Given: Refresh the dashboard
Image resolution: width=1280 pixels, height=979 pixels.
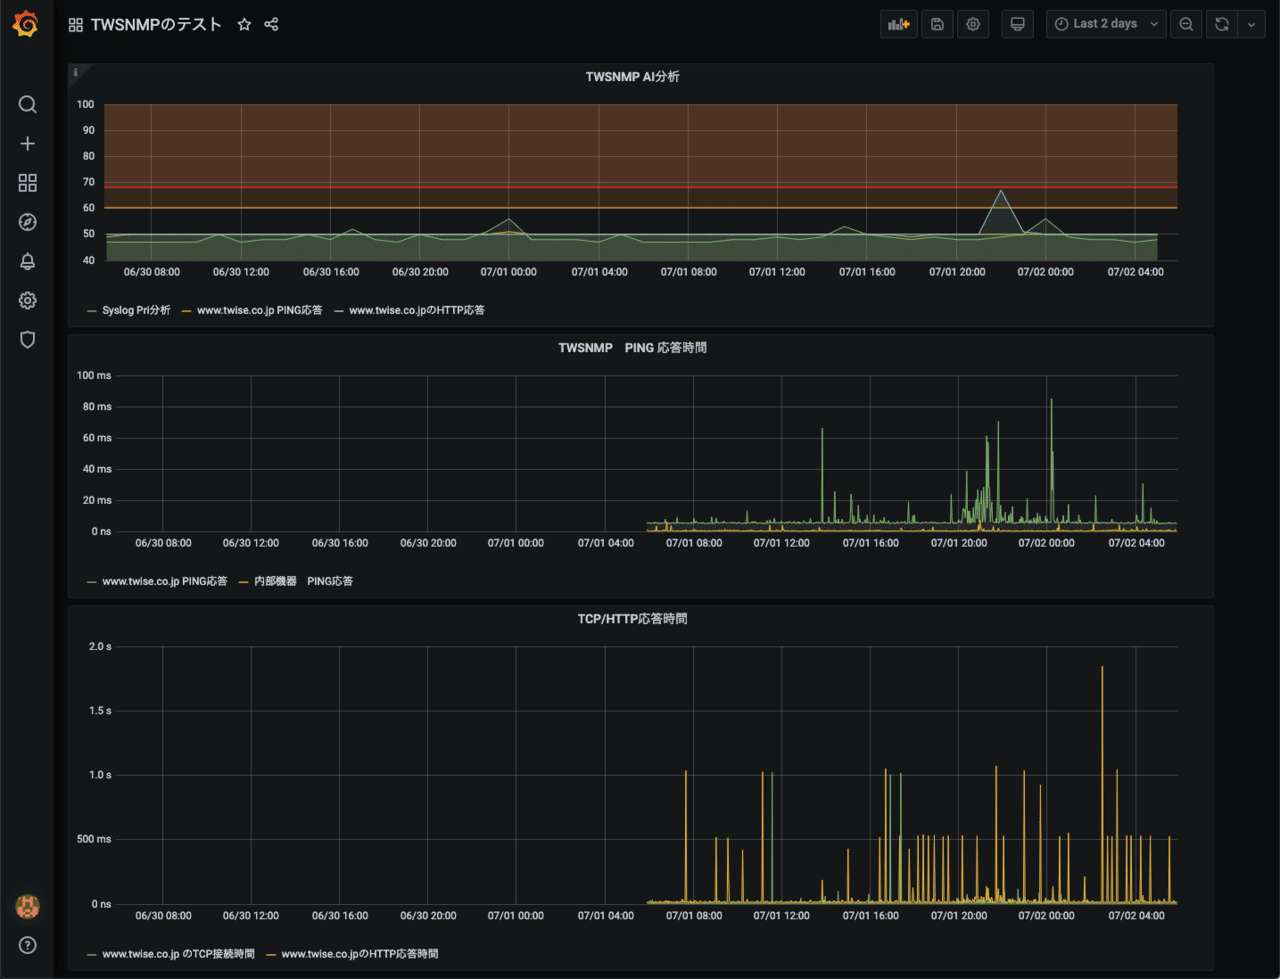Looking at the screenshot, I should [x=1222, y=25].
